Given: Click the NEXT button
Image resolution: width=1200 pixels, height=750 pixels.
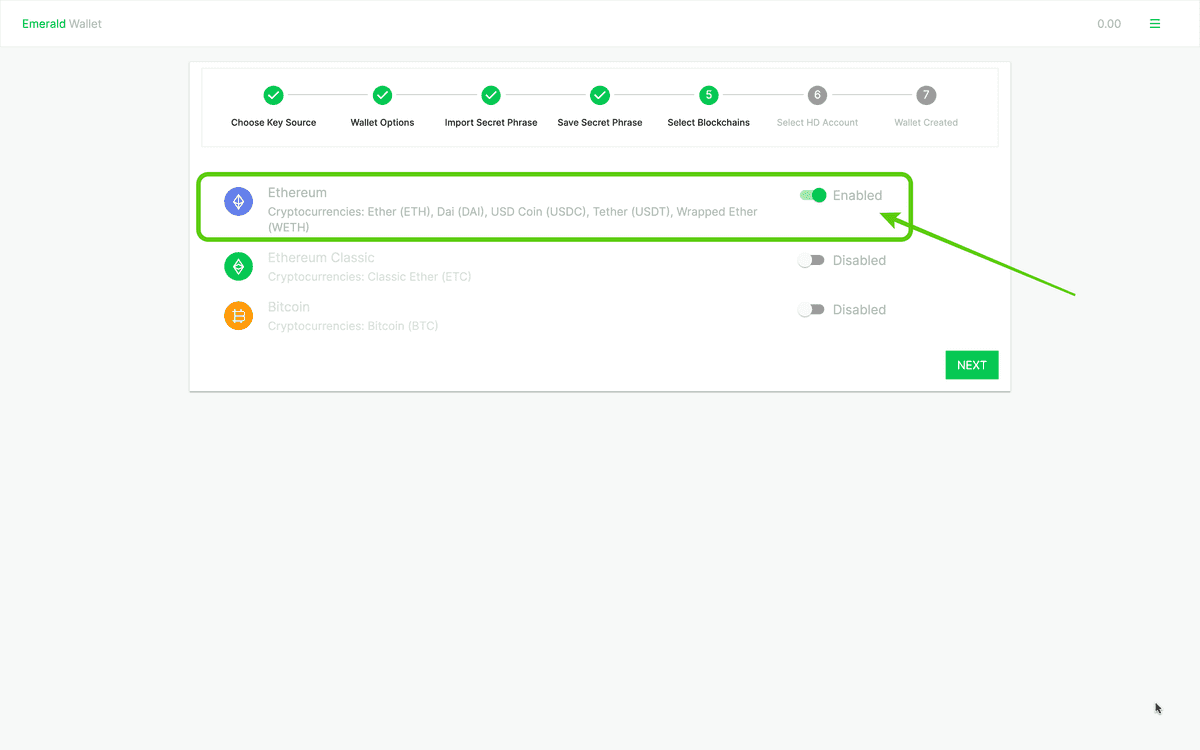Looking at the screenshot, I should [x=971, y=364].
